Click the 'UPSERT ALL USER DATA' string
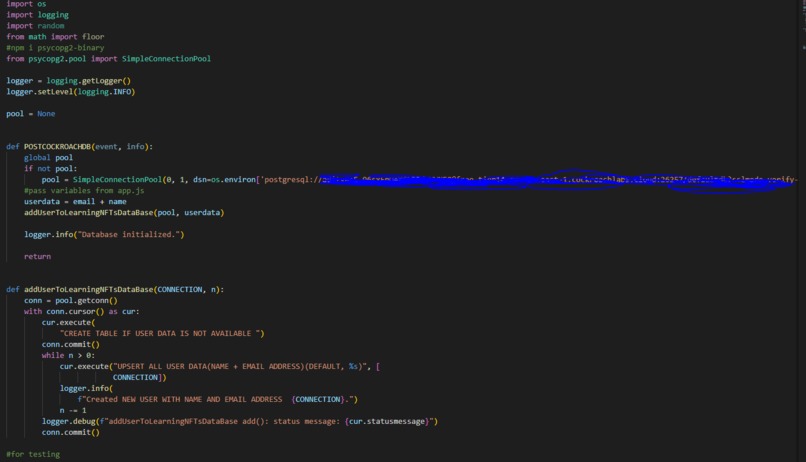The image size is (806, 462). pyautogui.click(x=240, y=366)
